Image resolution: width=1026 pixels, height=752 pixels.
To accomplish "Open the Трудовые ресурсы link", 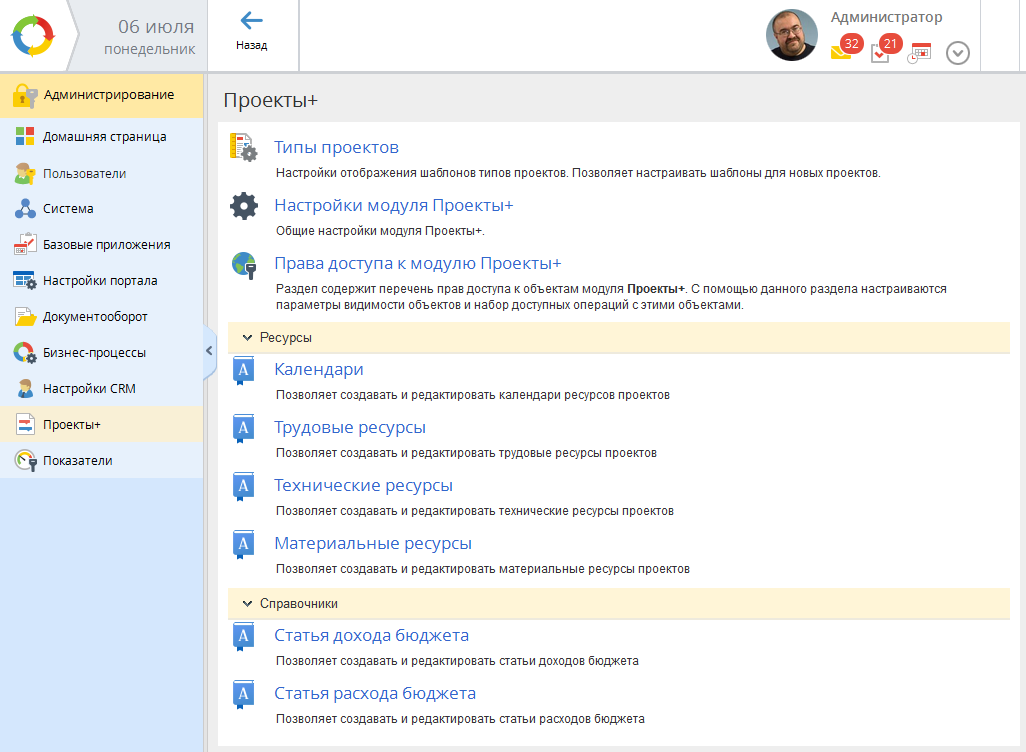I will pyautogui.click(x=350, y=428).
